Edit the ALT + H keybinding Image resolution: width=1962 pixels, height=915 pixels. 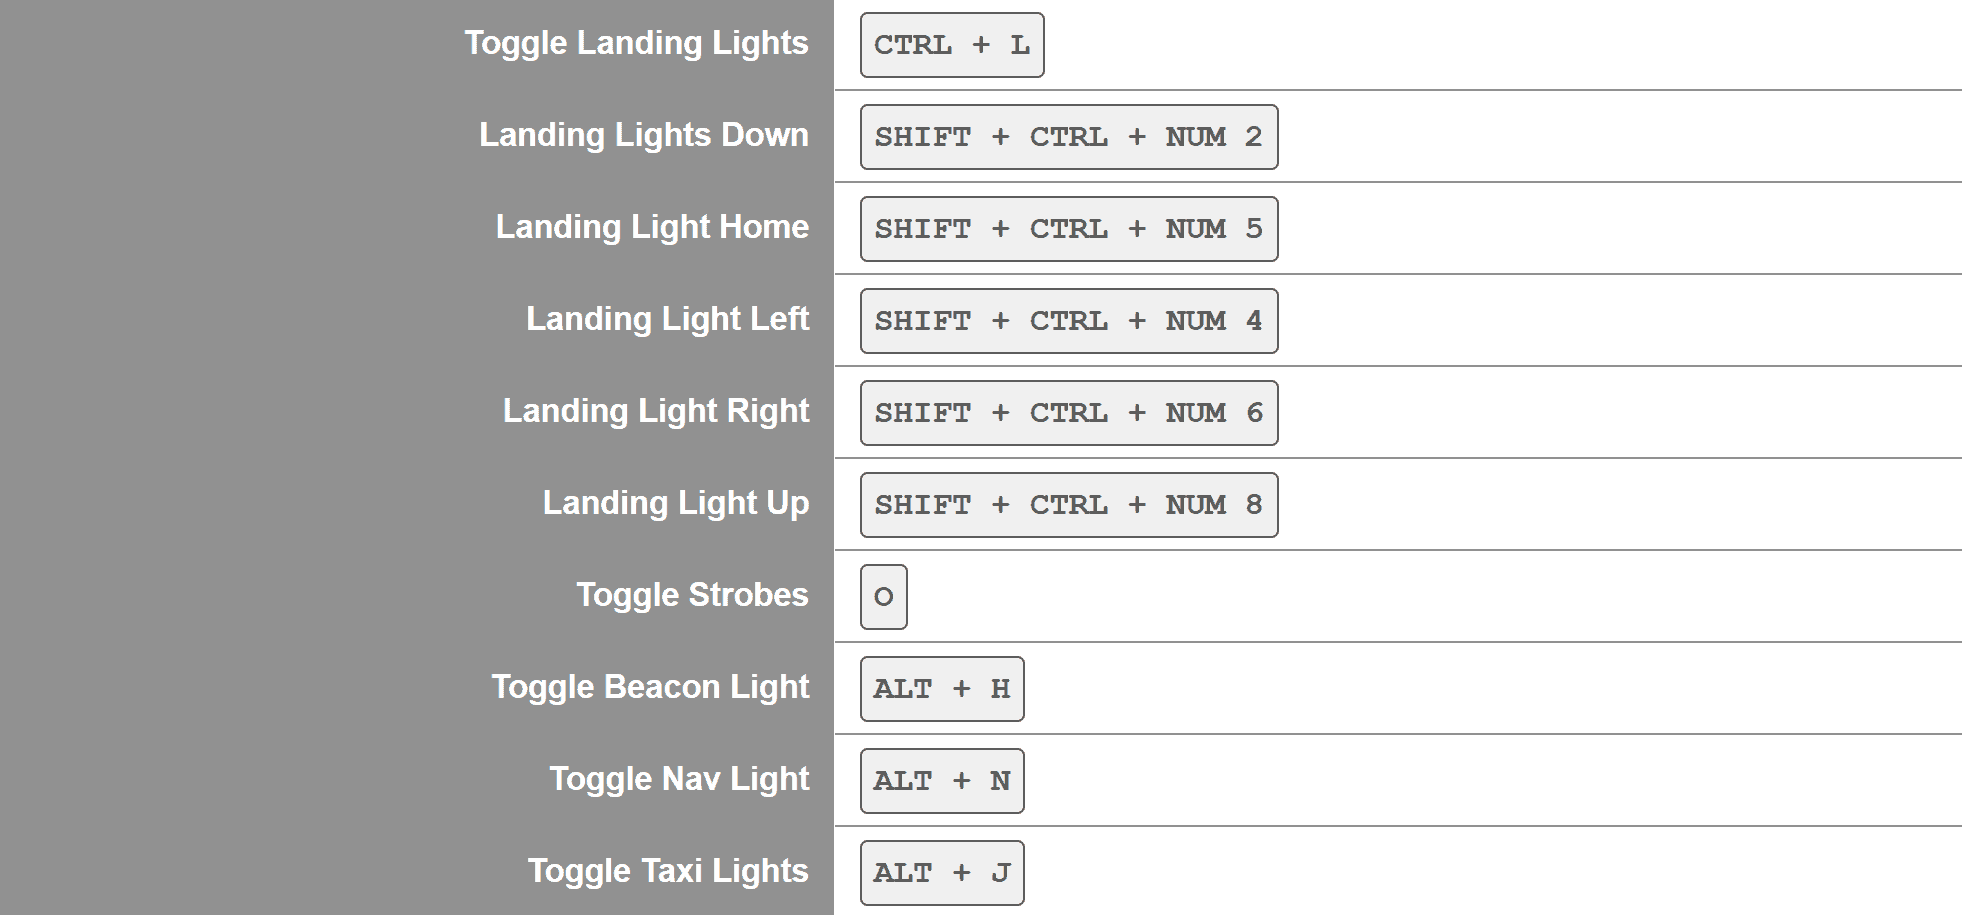pyautogui.click(x=941, y=689)
